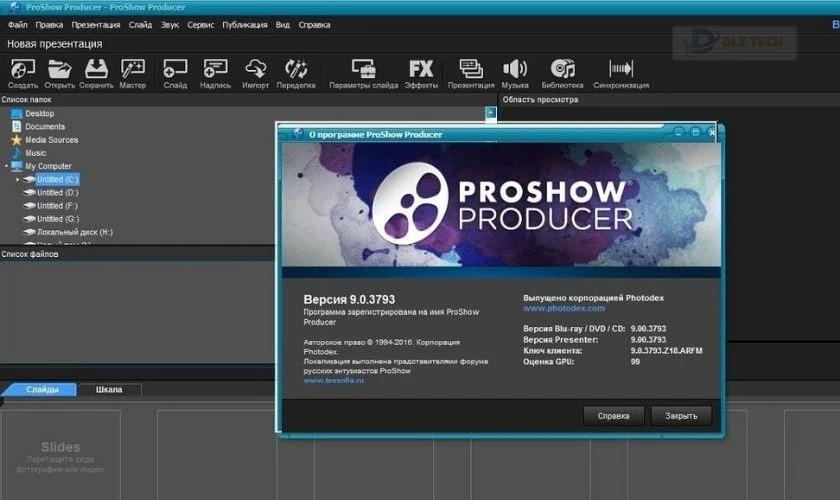Click the folder list scroll up arrow
This screenshot has width=840, height=500.
[x=491, y=113]
